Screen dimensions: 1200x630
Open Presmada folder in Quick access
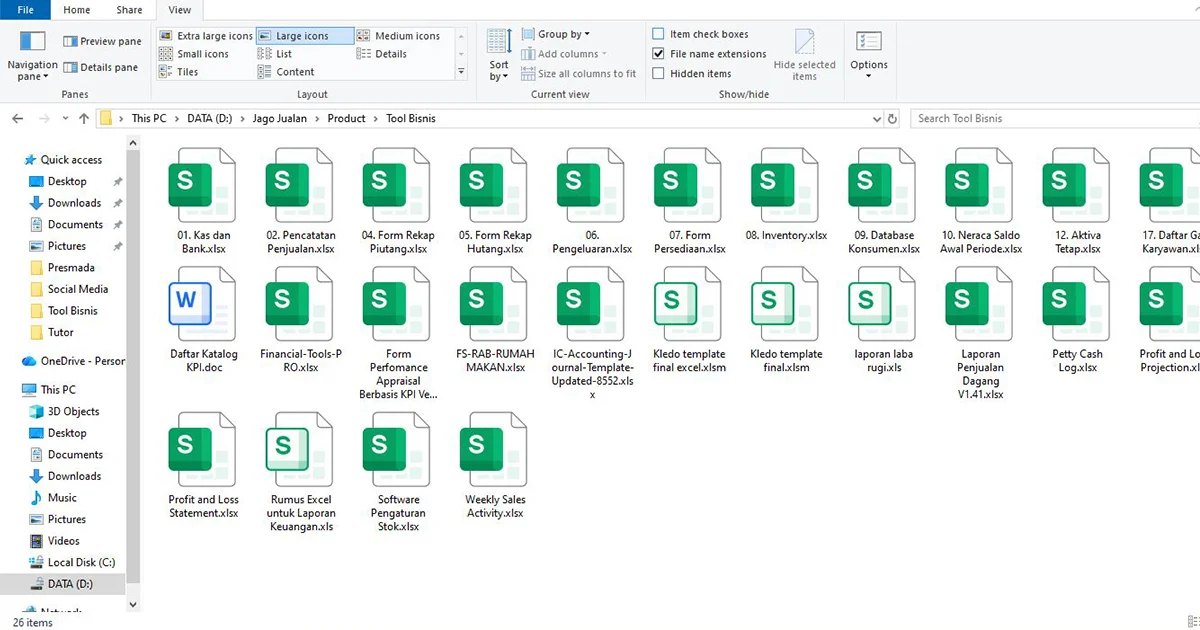[71, 268]
